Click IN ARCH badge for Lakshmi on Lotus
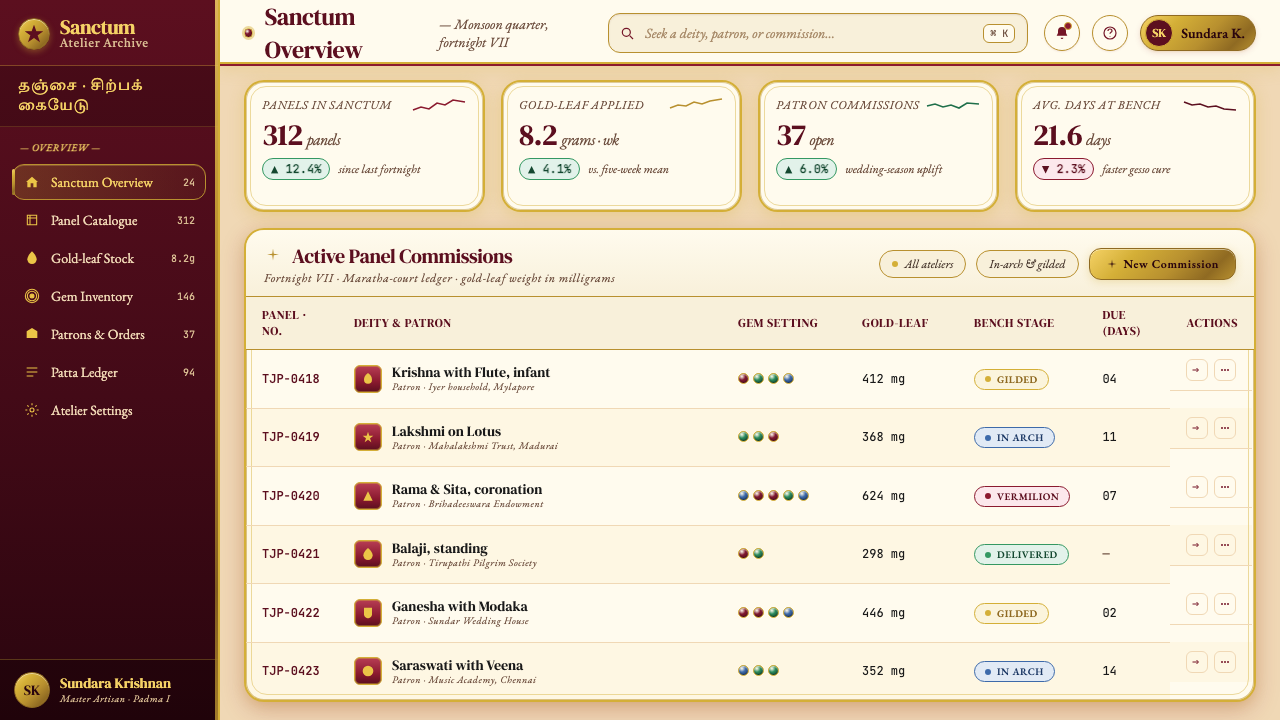The width and height of the screenshot is (1280, 720). pyautogui.click(x=1014, y=437)
